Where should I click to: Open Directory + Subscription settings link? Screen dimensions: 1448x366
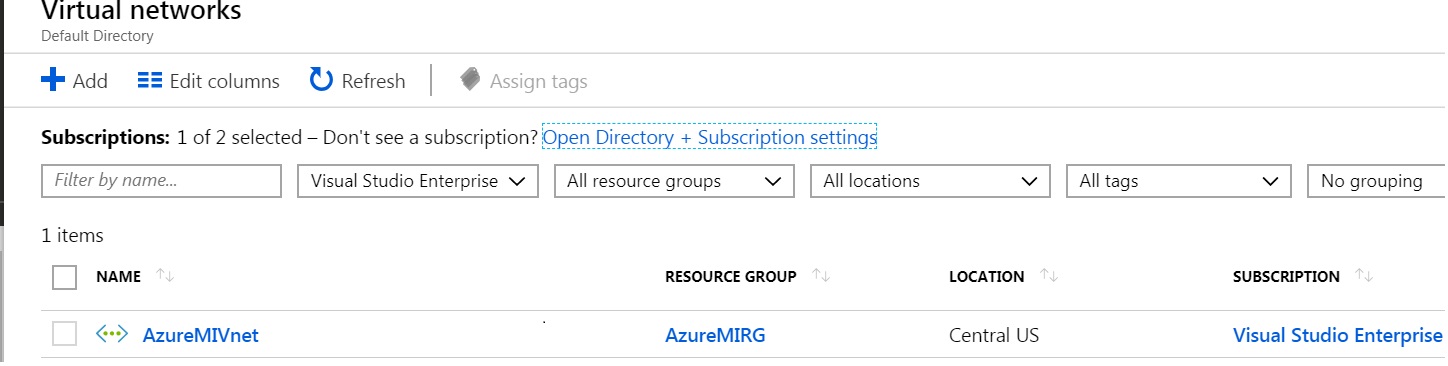[x=710, y=137]
